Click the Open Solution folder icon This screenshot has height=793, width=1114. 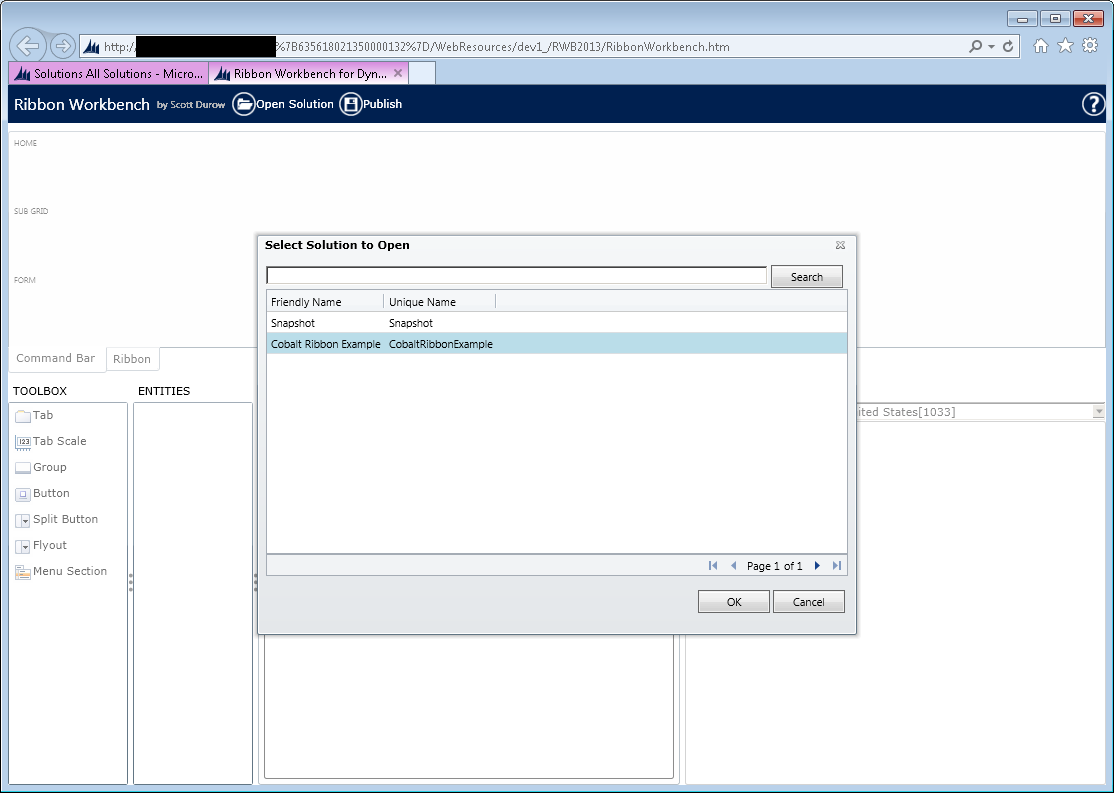click(x=244, y=104)
